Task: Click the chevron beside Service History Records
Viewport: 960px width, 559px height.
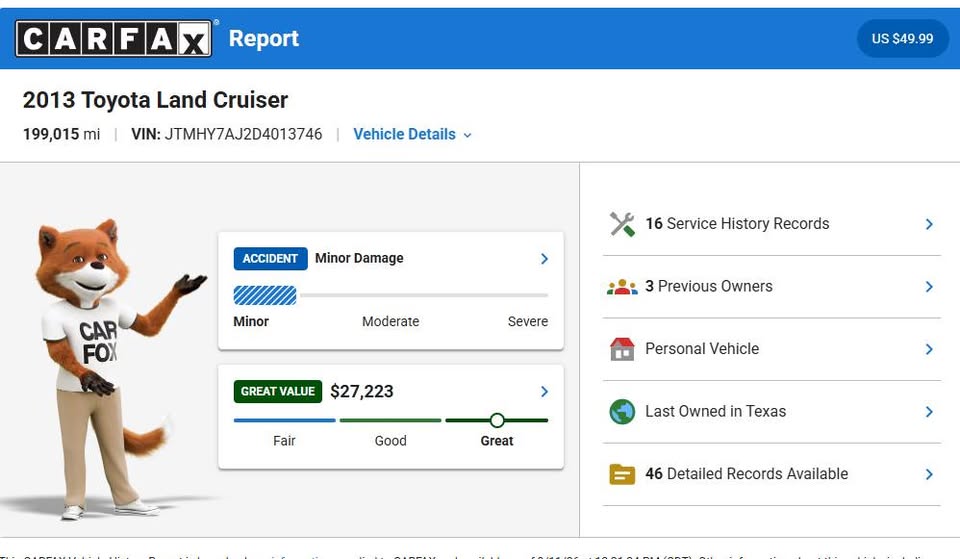Action: [929, 224]
